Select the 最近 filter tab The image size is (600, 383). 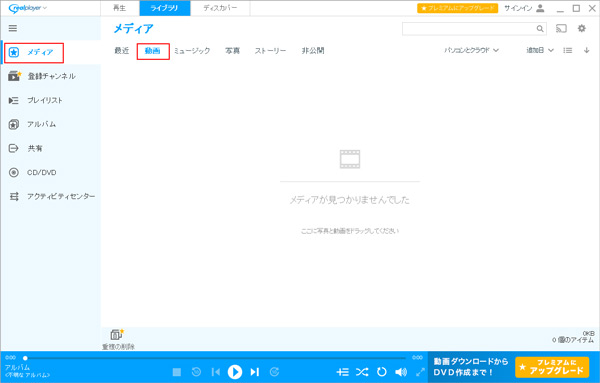tap(122, 51)
